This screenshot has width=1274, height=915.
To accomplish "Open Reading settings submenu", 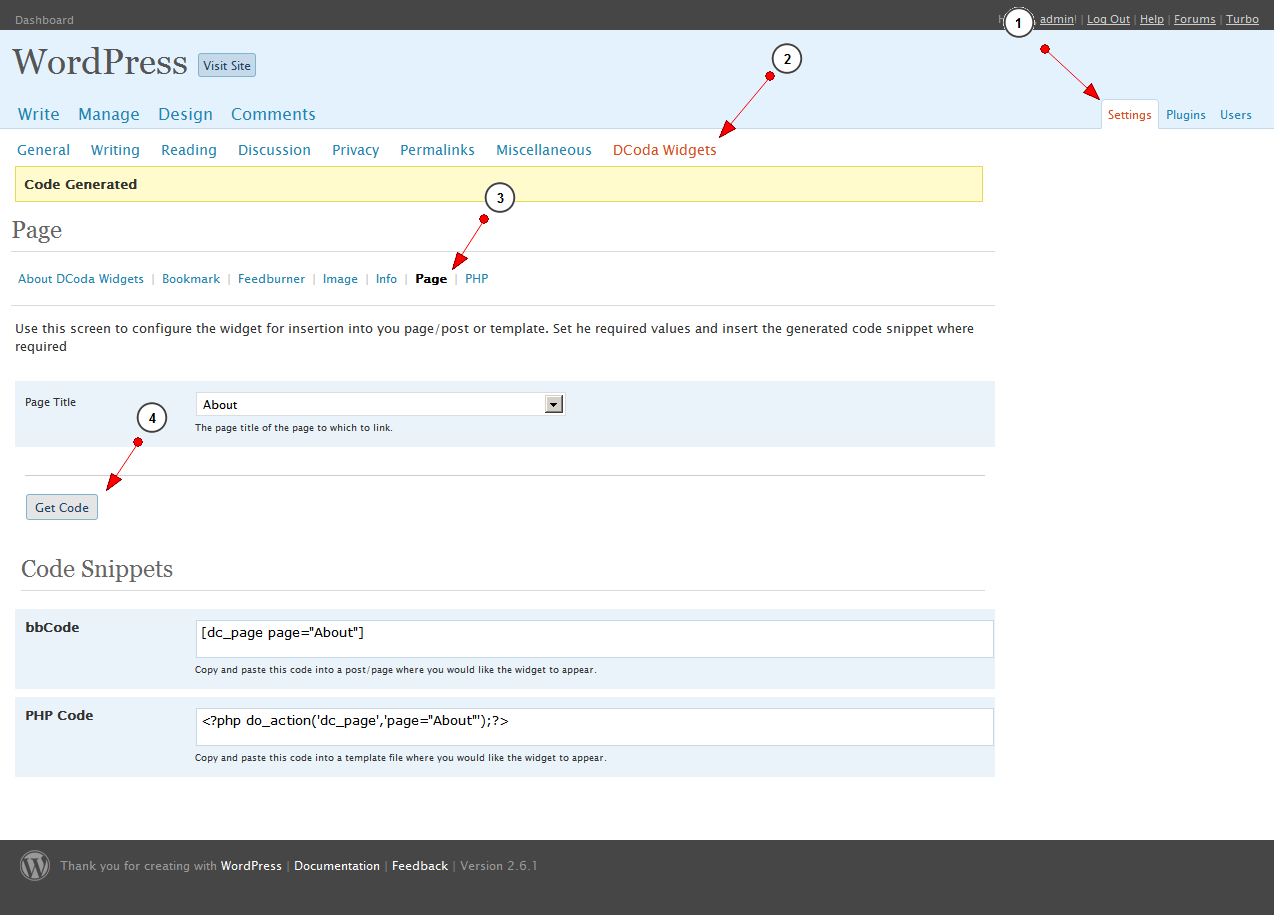I will pyautogui.click(x=189, y=150).
